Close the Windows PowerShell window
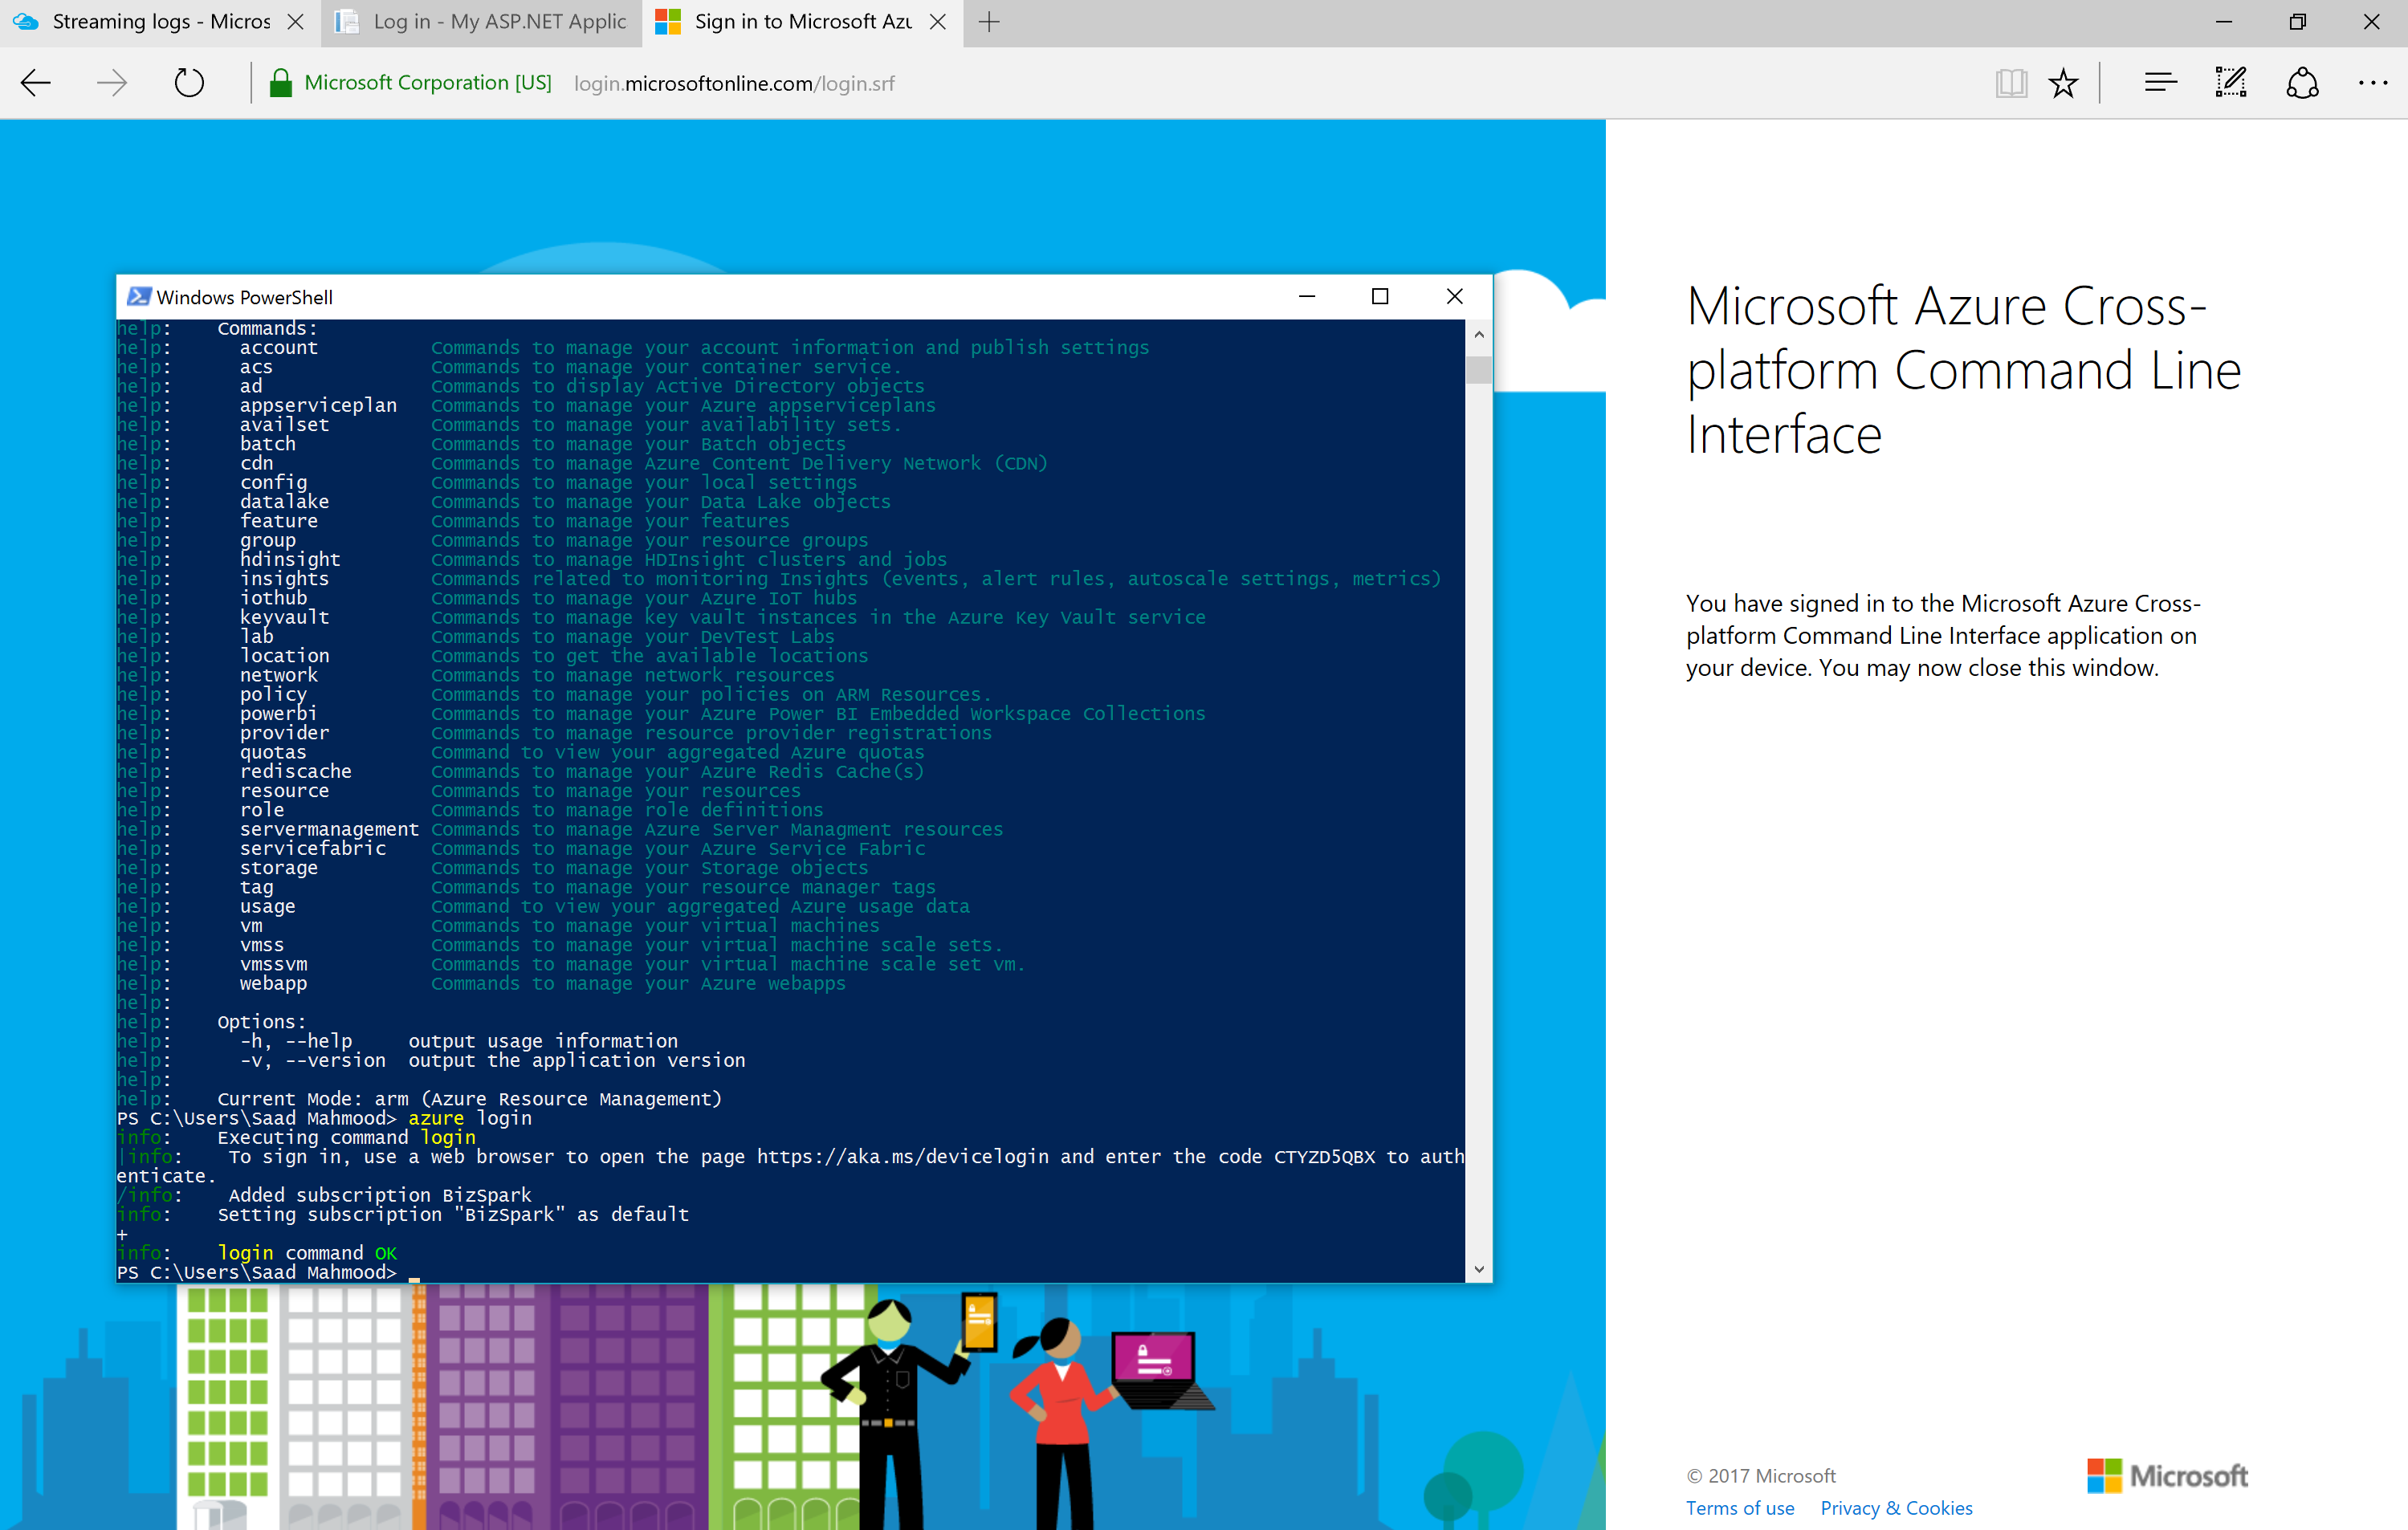2408x1530 pixels. [x=1455, y=296]
